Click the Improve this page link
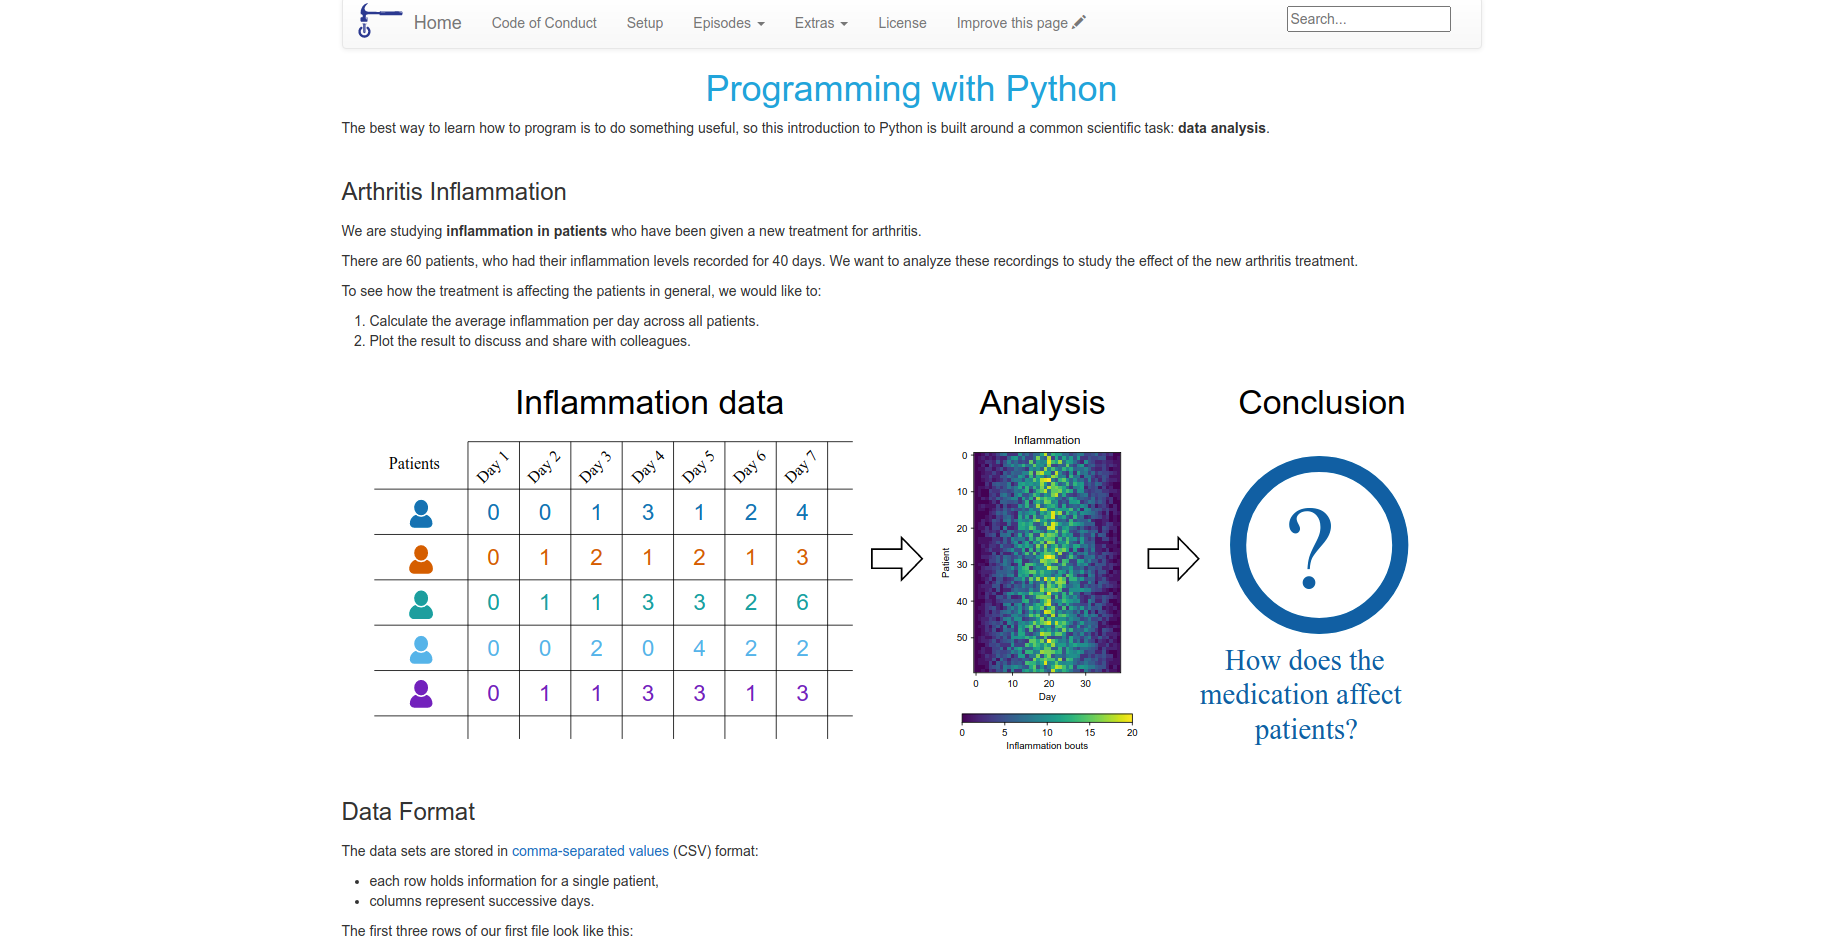 coord(1021,23)
